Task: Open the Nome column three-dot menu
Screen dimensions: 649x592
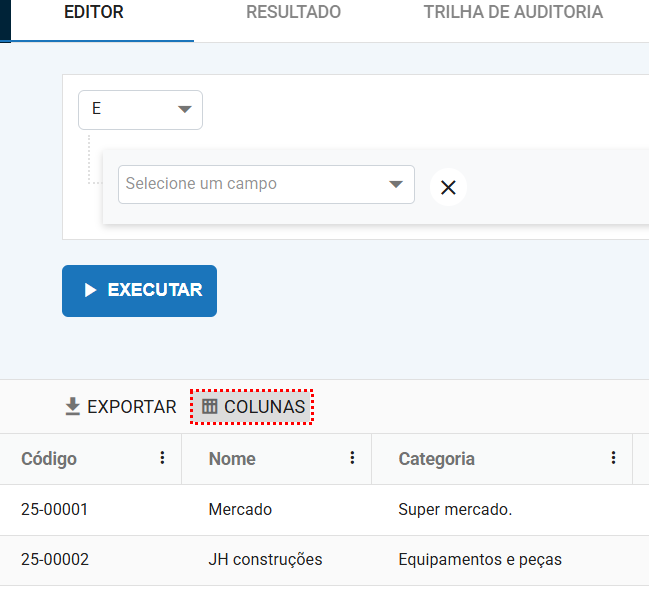Action: pyautogui.click(x=352, y=458)
